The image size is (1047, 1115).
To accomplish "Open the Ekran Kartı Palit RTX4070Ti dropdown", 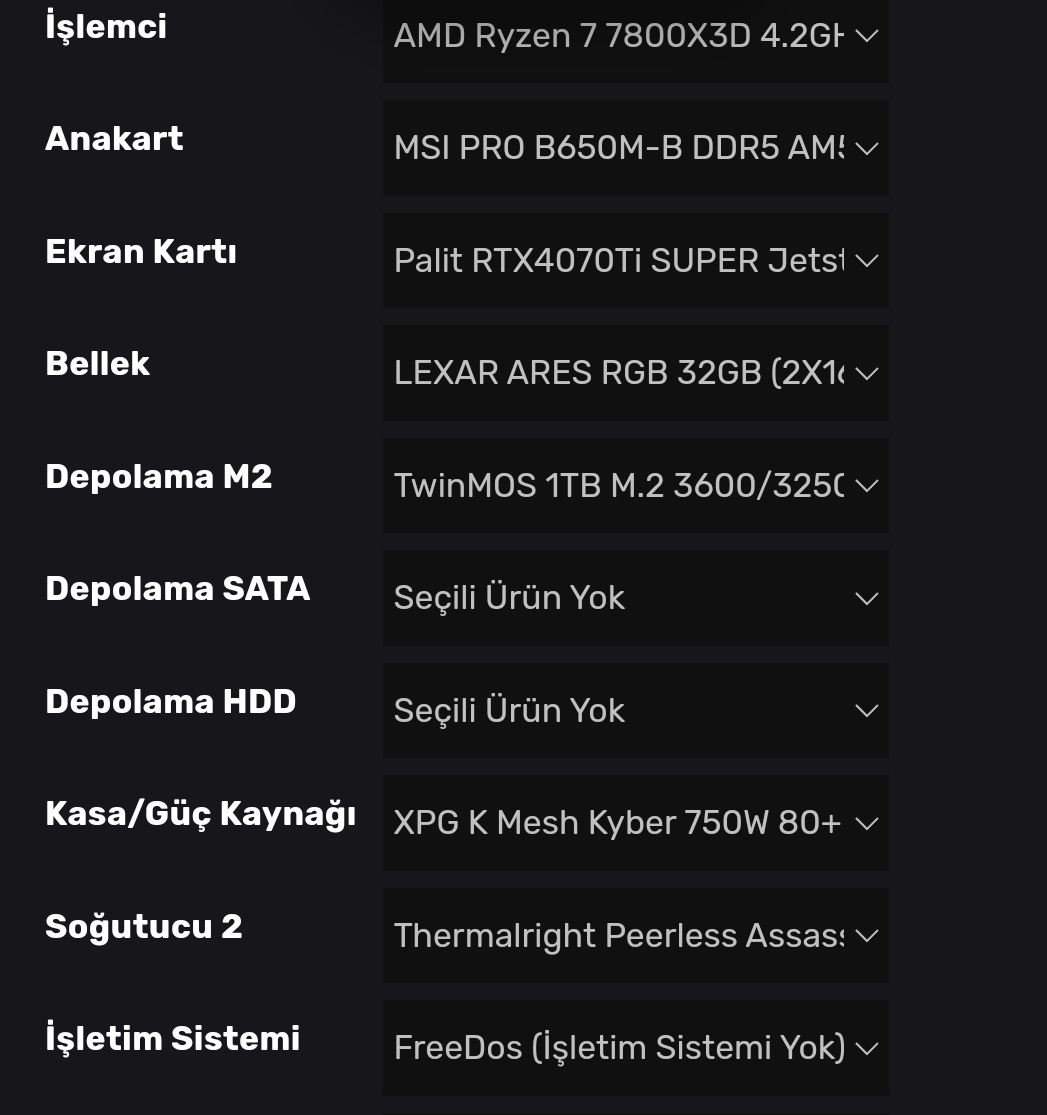I will click(618, 261).
